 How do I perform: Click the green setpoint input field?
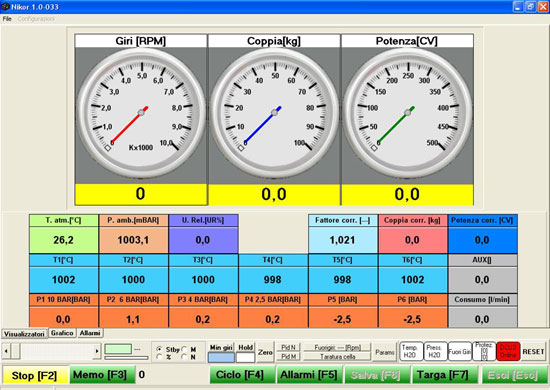pyautogui.click(x=118, y=349)
